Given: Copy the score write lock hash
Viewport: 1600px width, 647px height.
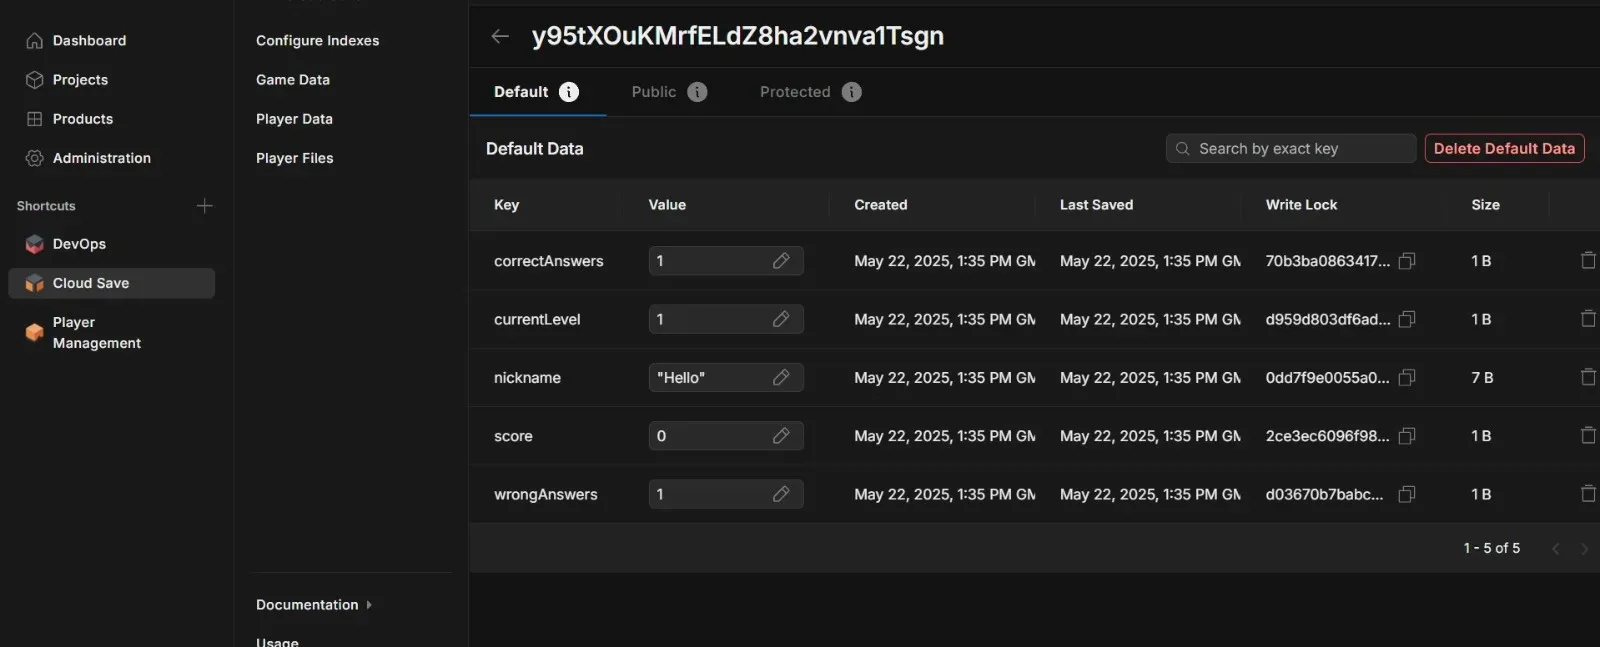Looking at the screenshot, I should 1407,436.
